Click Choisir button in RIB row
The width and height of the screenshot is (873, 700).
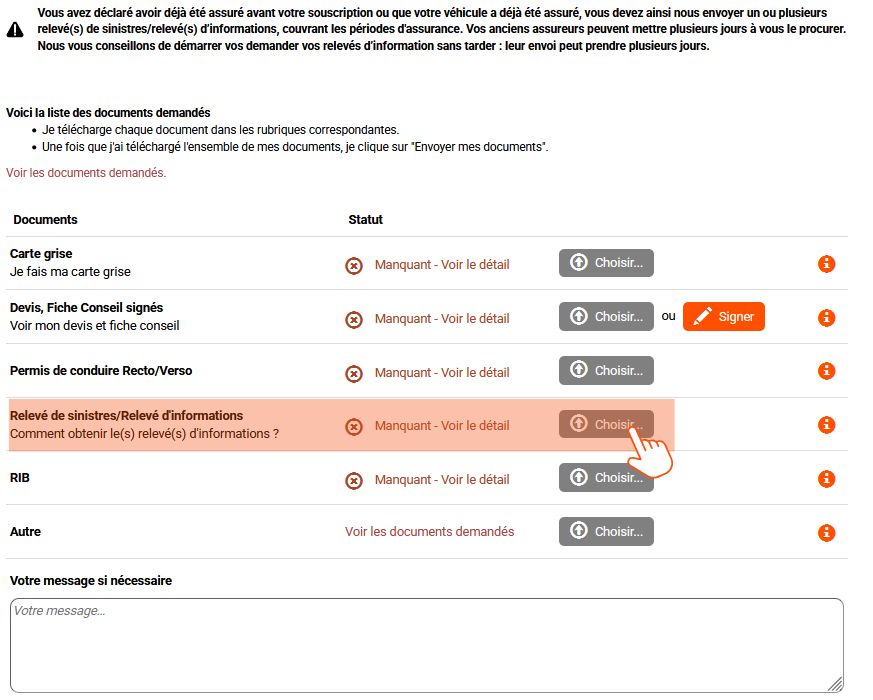coord(606,478)
